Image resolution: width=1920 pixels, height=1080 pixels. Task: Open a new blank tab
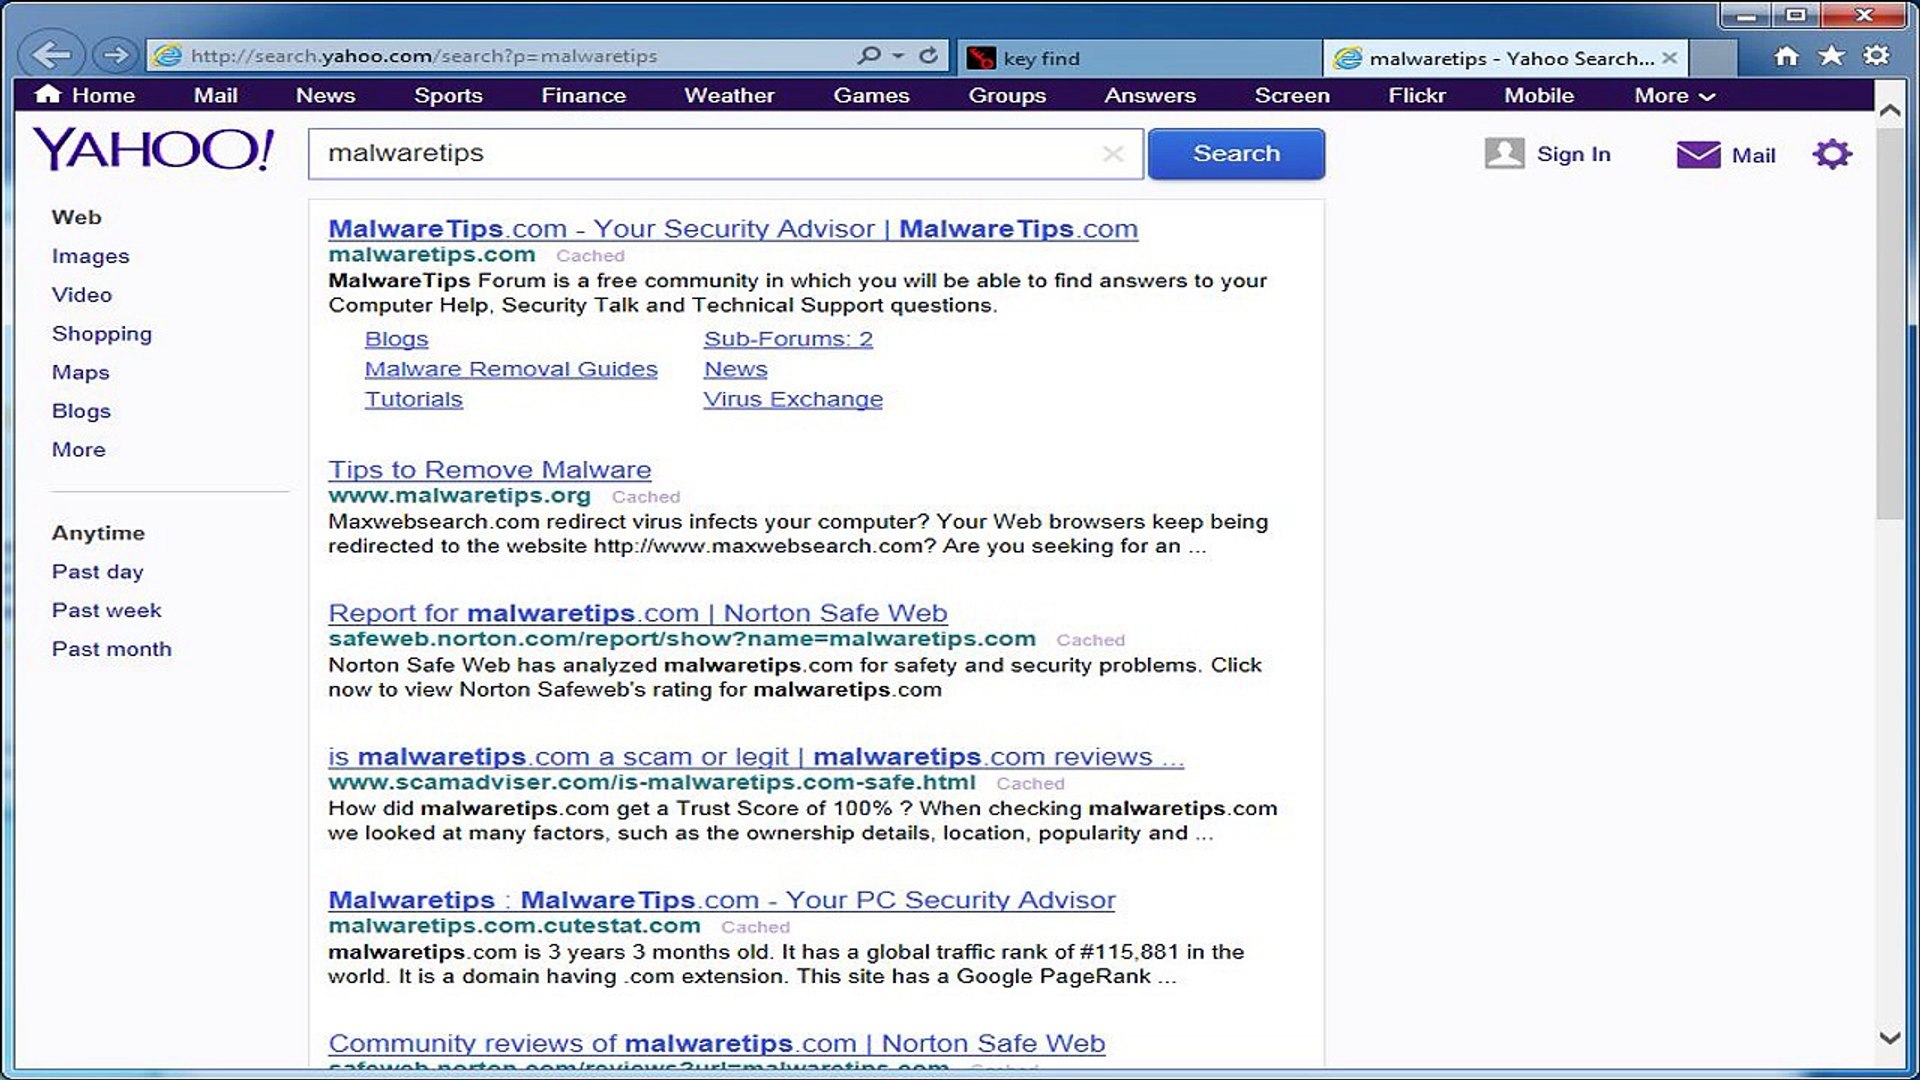pyautogui.click(x=1713, y=58)
